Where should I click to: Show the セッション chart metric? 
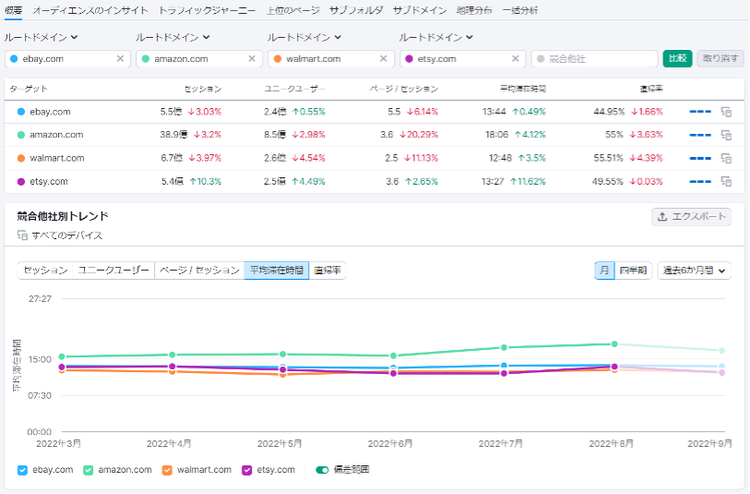(45, 270)
